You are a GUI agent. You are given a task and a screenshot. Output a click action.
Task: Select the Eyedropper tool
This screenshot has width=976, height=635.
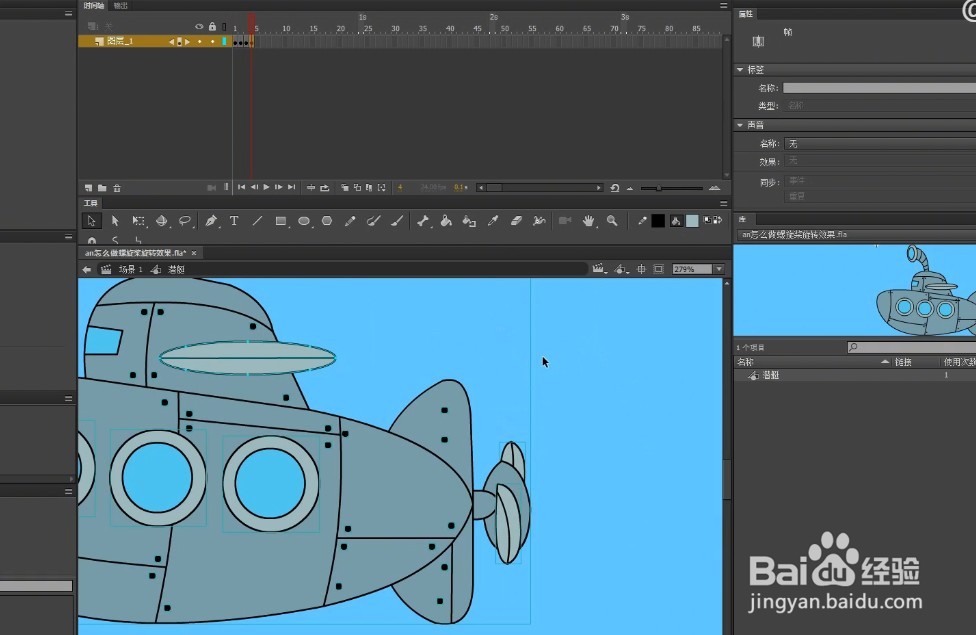click(493, 220)
